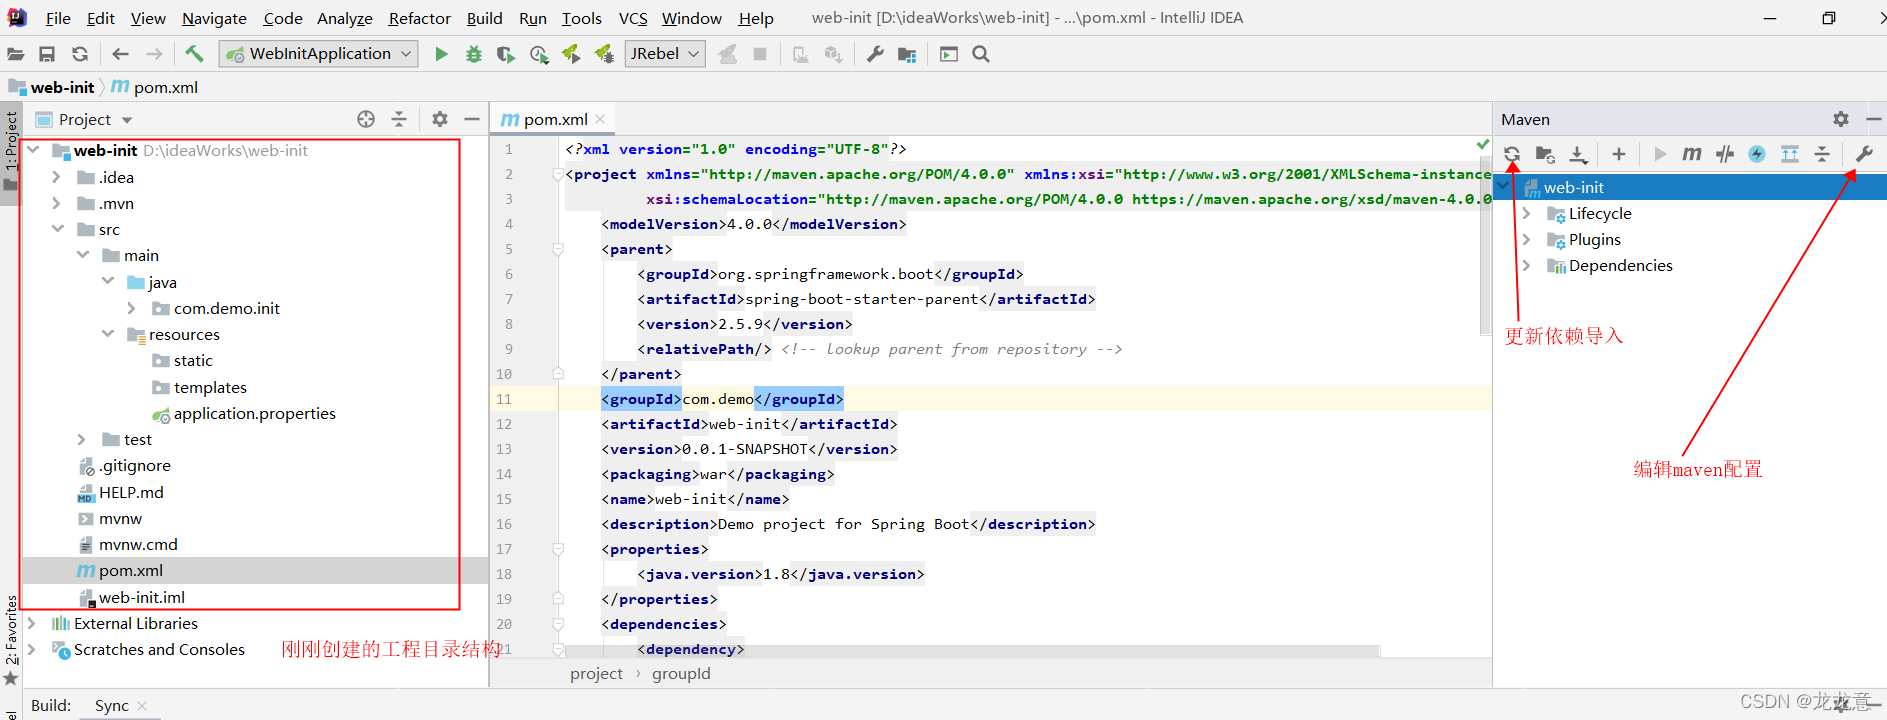Viewport: 1887px width, 720px height.
Task: Reimport all Maven projects
Action: 1512,154
